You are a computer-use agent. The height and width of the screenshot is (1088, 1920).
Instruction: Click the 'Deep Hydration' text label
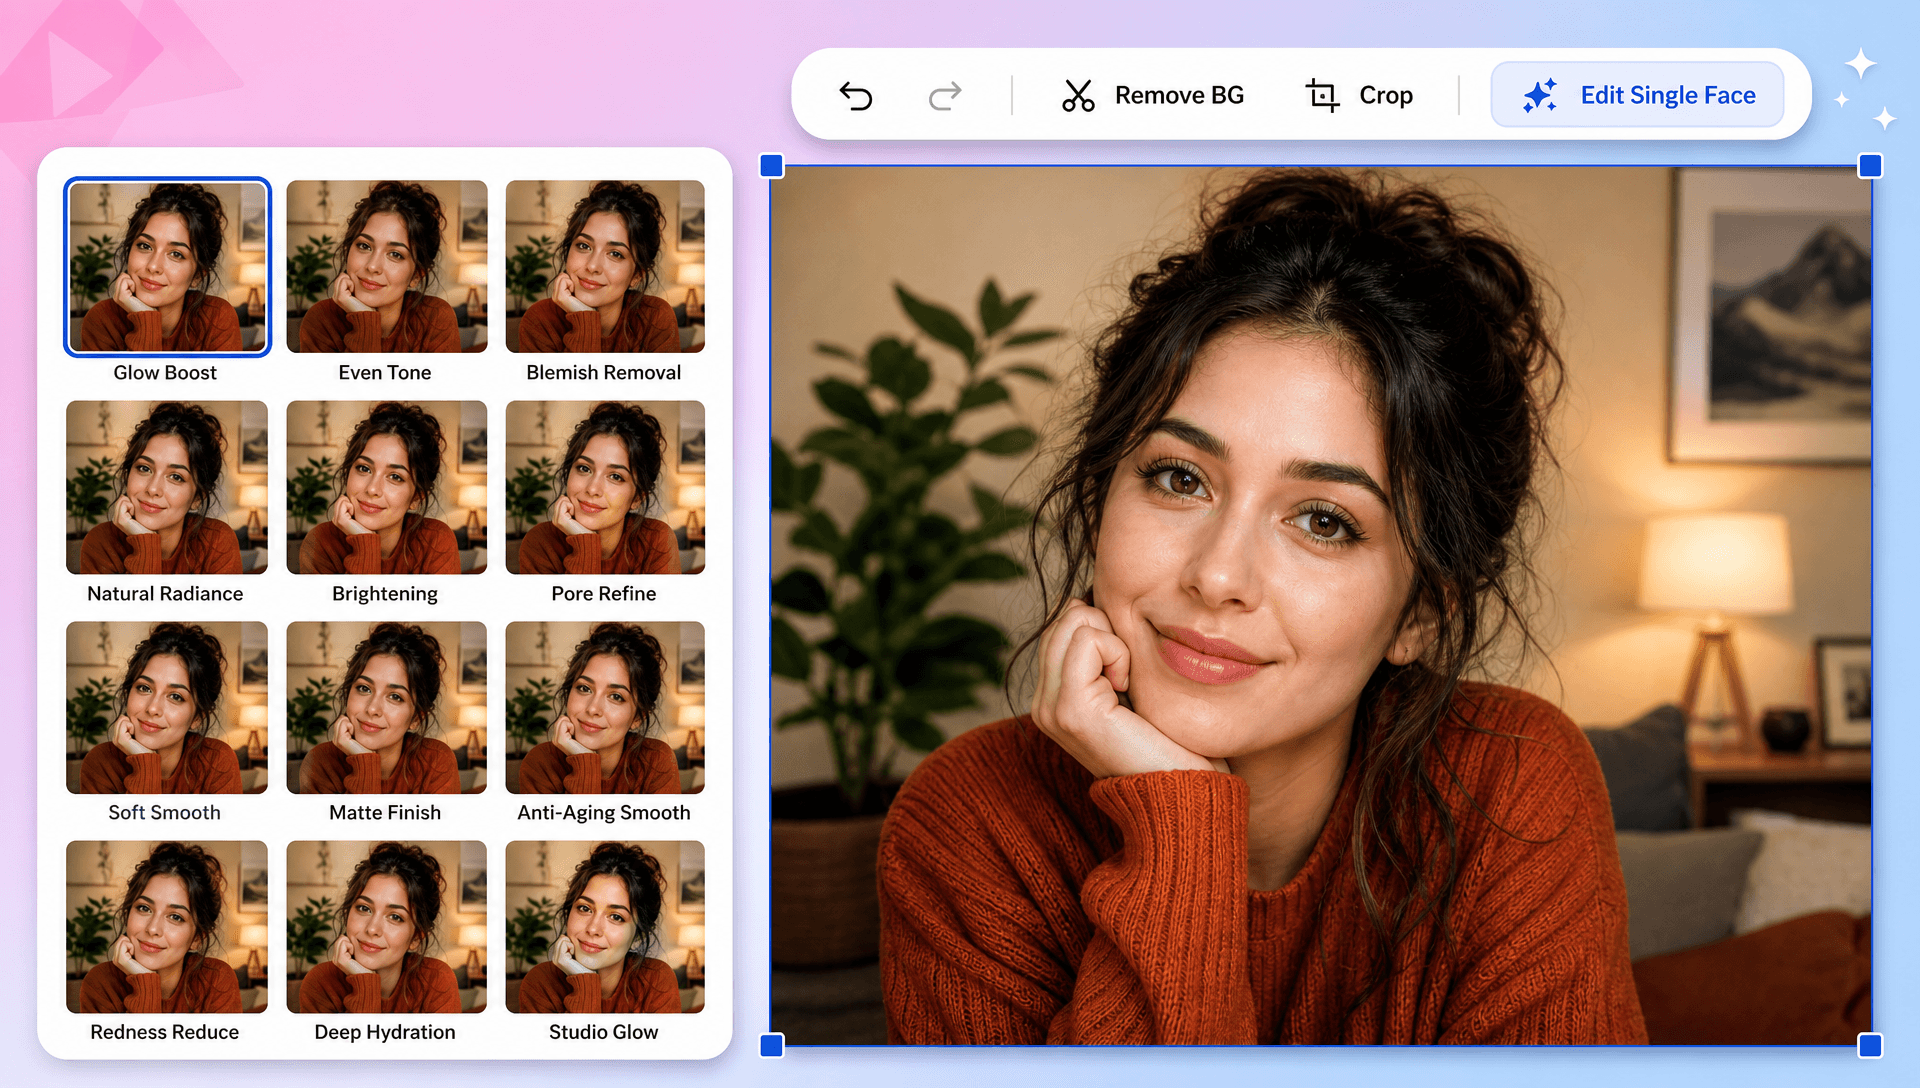coord(385,1033)
